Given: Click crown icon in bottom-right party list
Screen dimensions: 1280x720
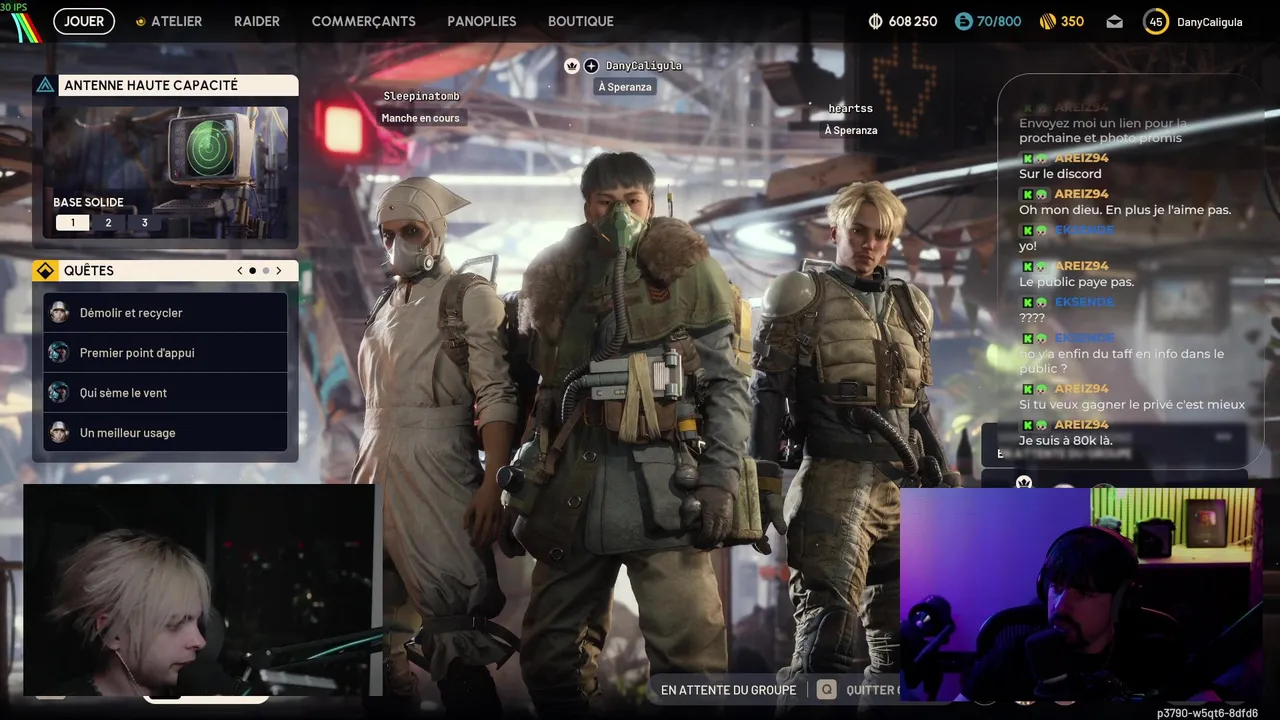Looking at the screenshot, I should [1024, 482].
